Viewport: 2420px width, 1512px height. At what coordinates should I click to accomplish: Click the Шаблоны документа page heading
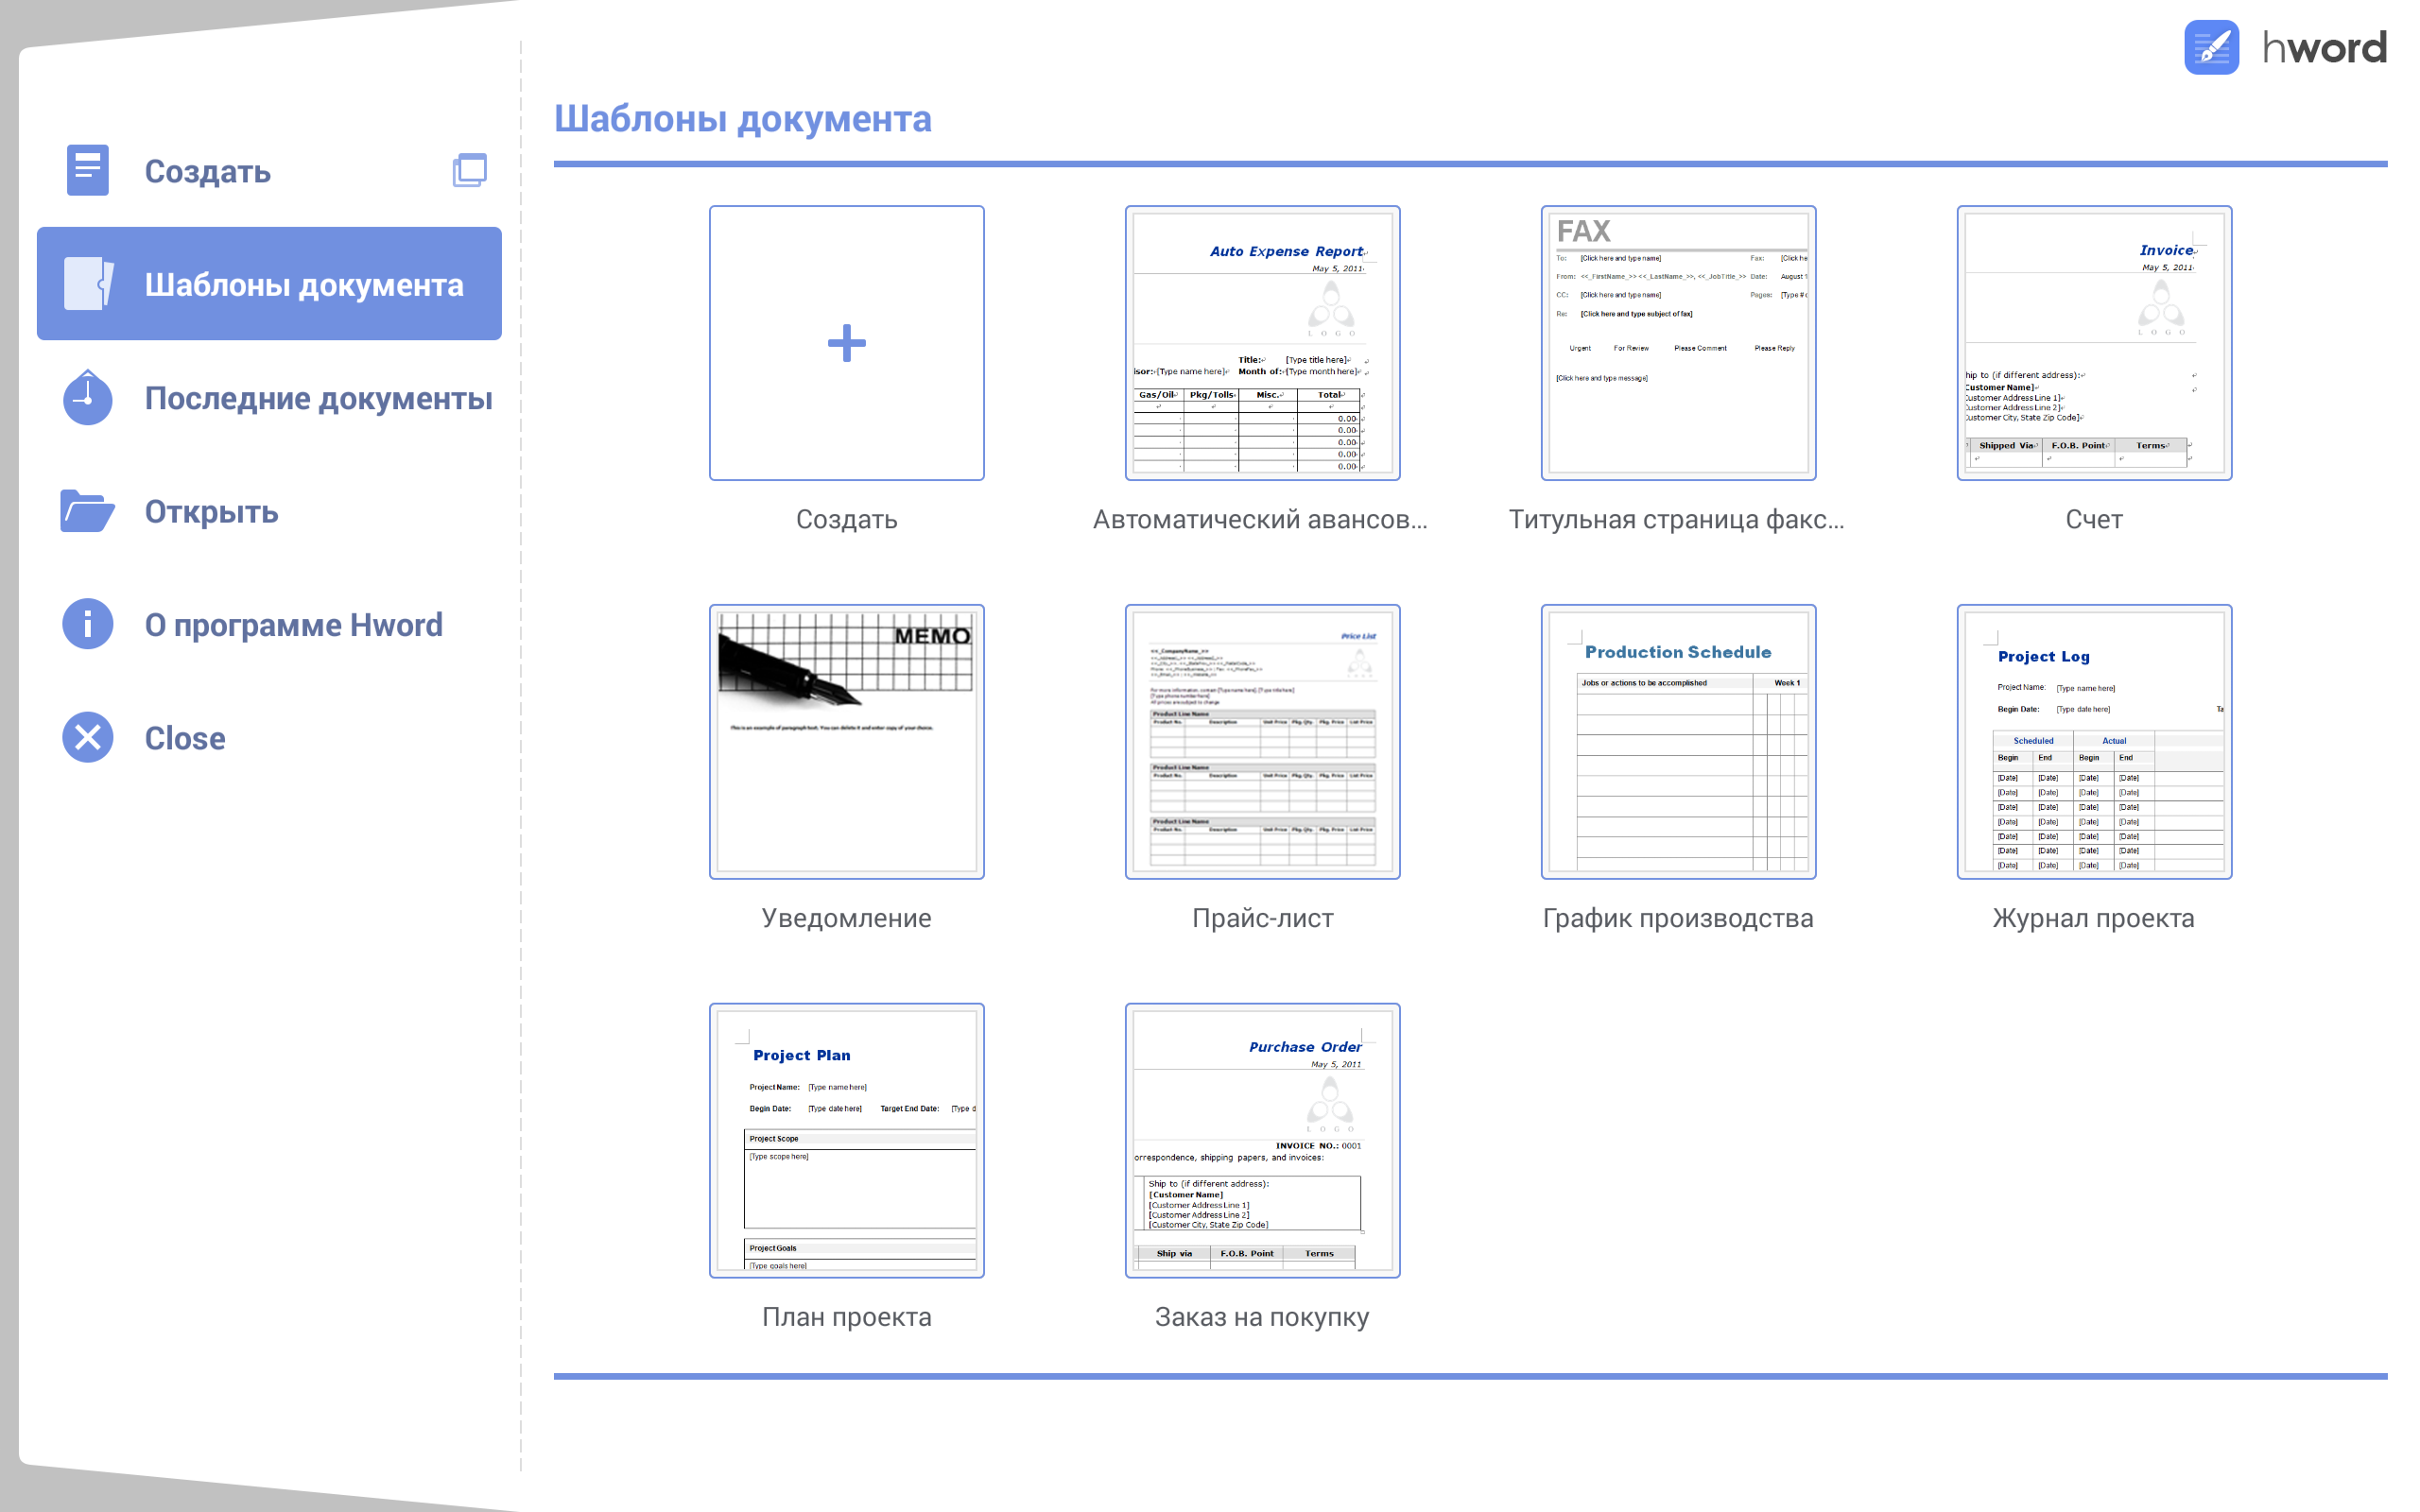click(743, 118)
